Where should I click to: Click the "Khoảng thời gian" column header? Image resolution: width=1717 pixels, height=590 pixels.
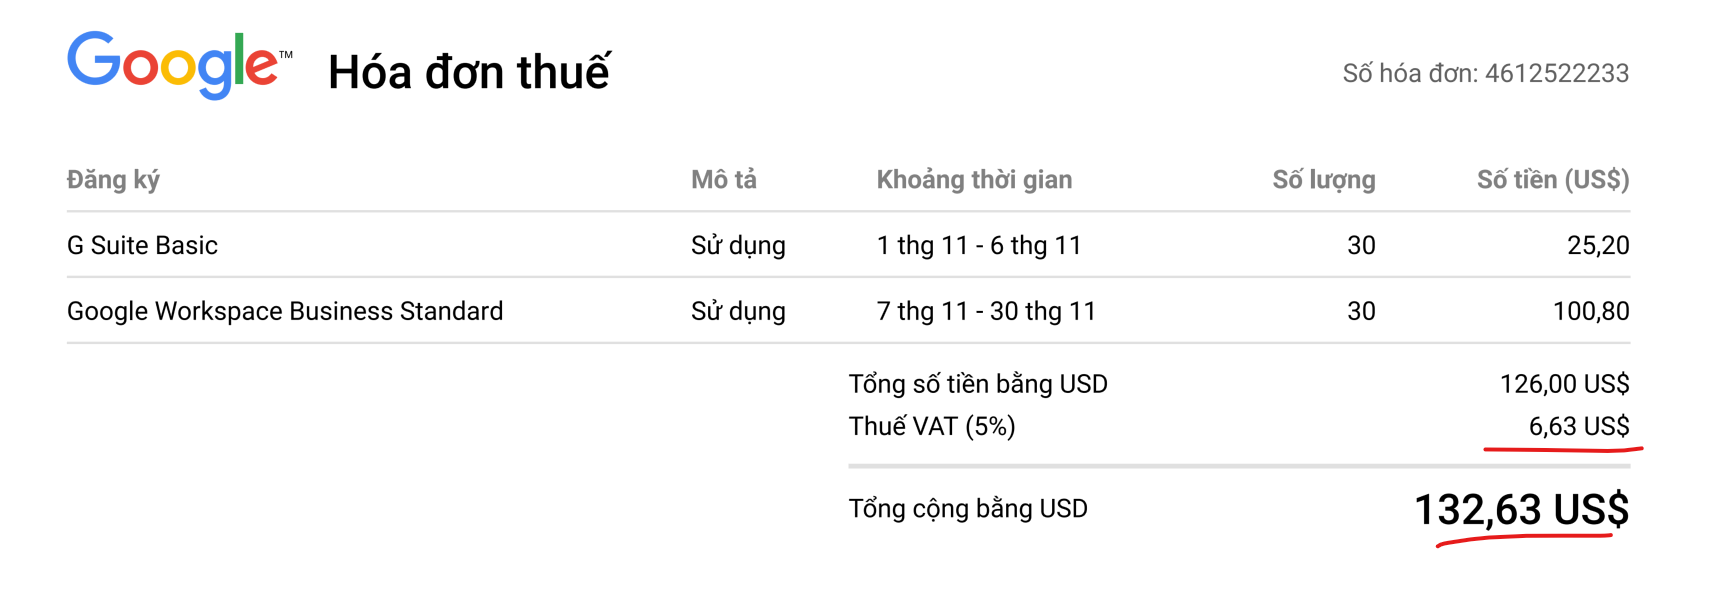[974, 180]
